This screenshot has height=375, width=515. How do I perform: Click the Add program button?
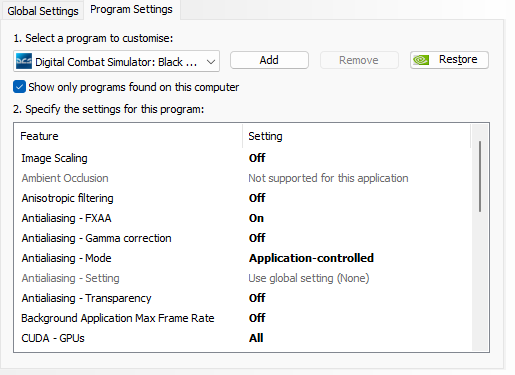[269, 60]
